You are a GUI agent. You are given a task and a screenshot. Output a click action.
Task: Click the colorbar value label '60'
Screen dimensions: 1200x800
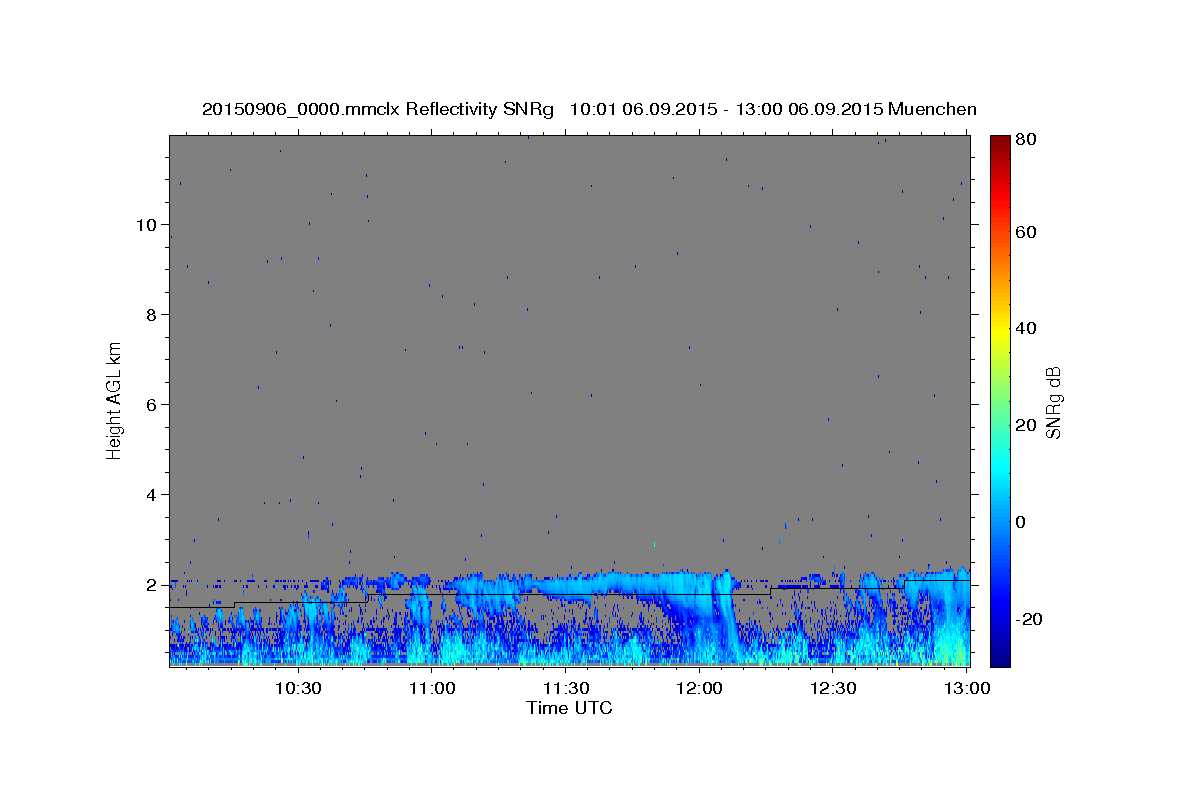pyautogui.click(x=1028, y=232)
